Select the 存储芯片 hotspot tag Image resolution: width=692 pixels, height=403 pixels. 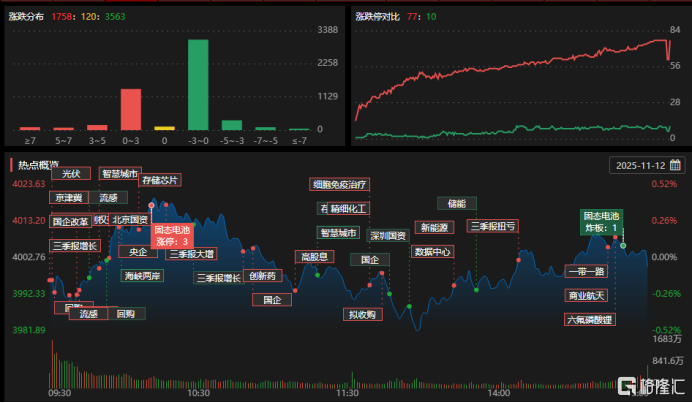click(160, 180)
